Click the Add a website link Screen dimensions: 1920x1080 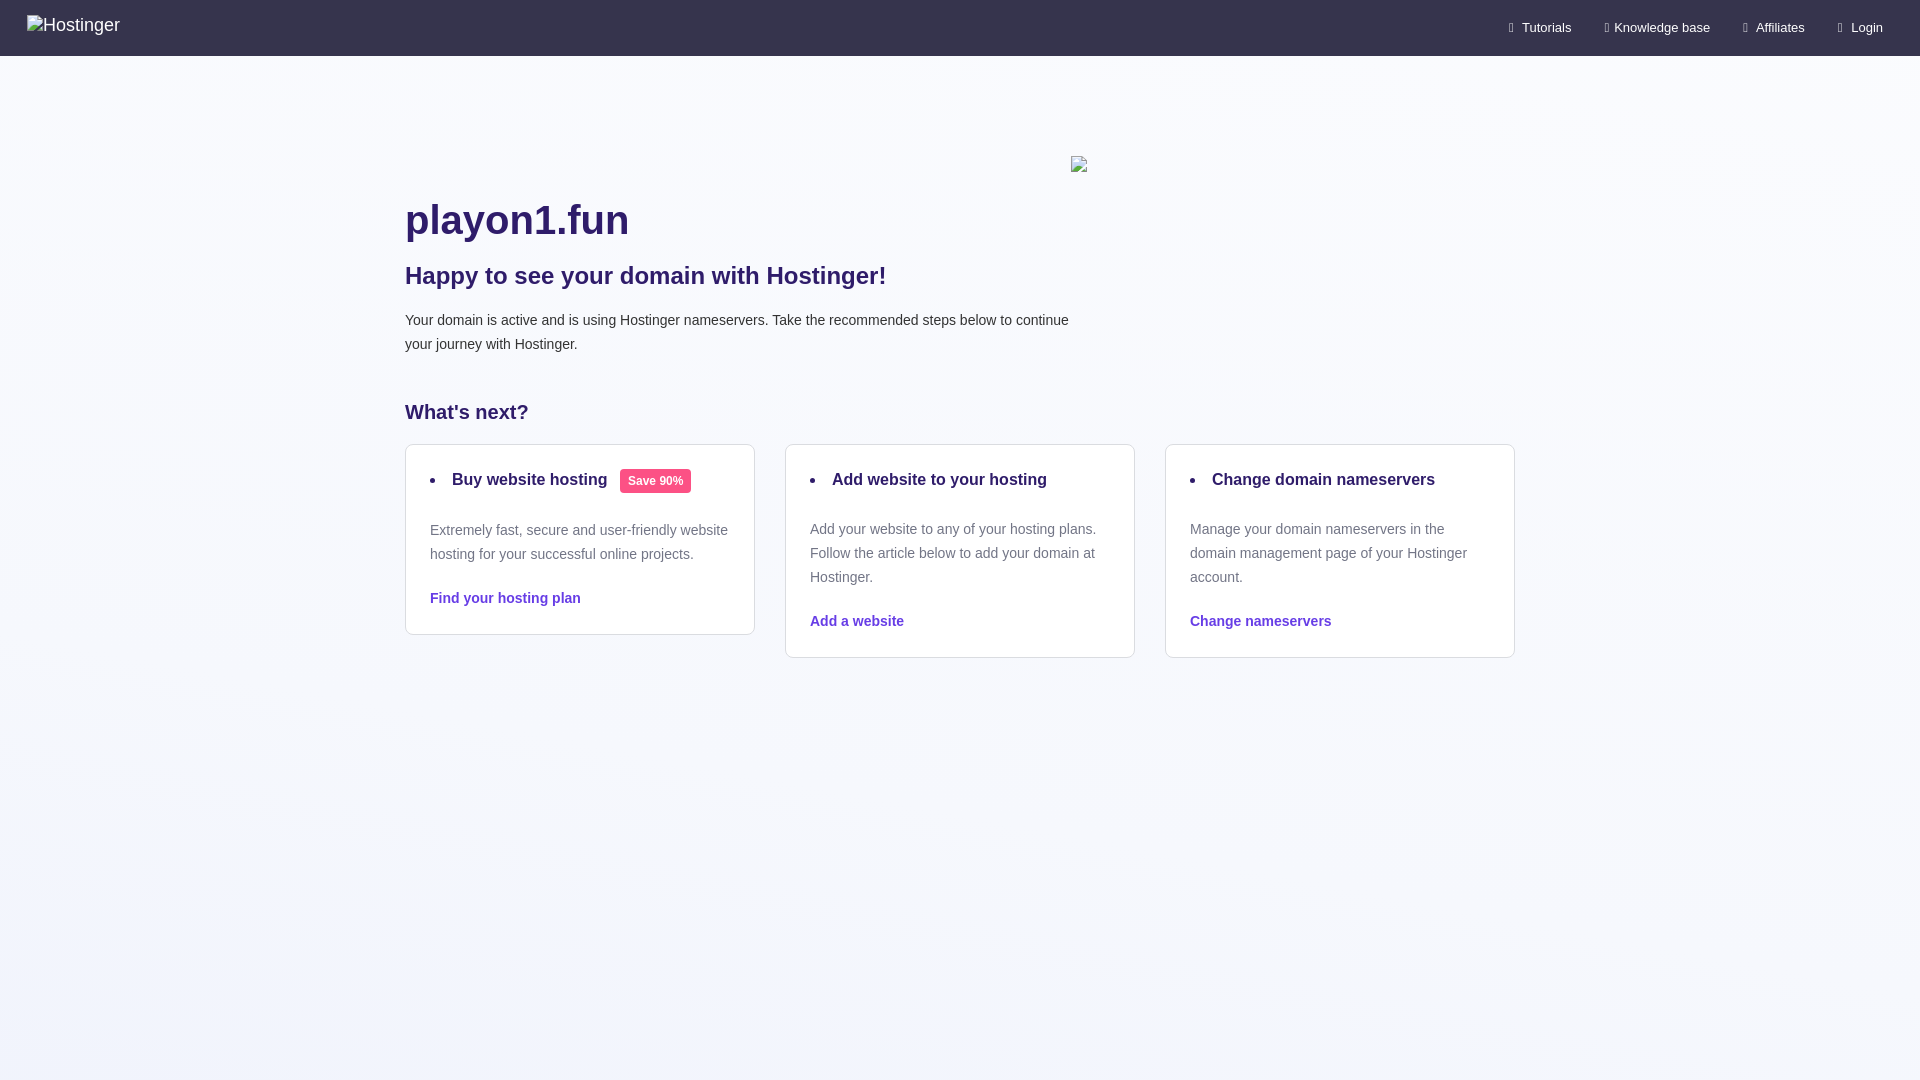pos(857,621)
